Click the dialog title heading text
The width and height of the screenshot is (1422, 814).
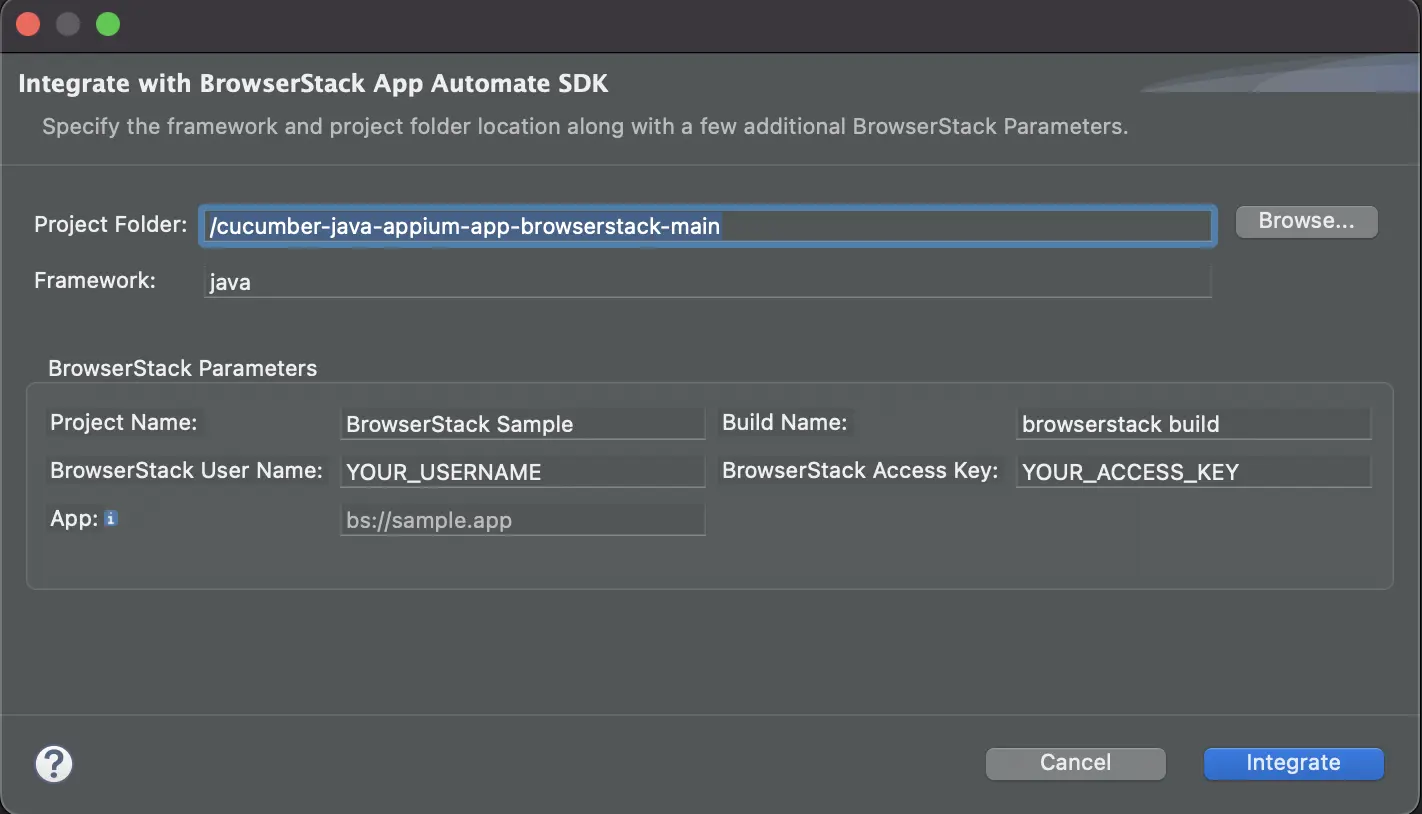(x=313, y=83)
